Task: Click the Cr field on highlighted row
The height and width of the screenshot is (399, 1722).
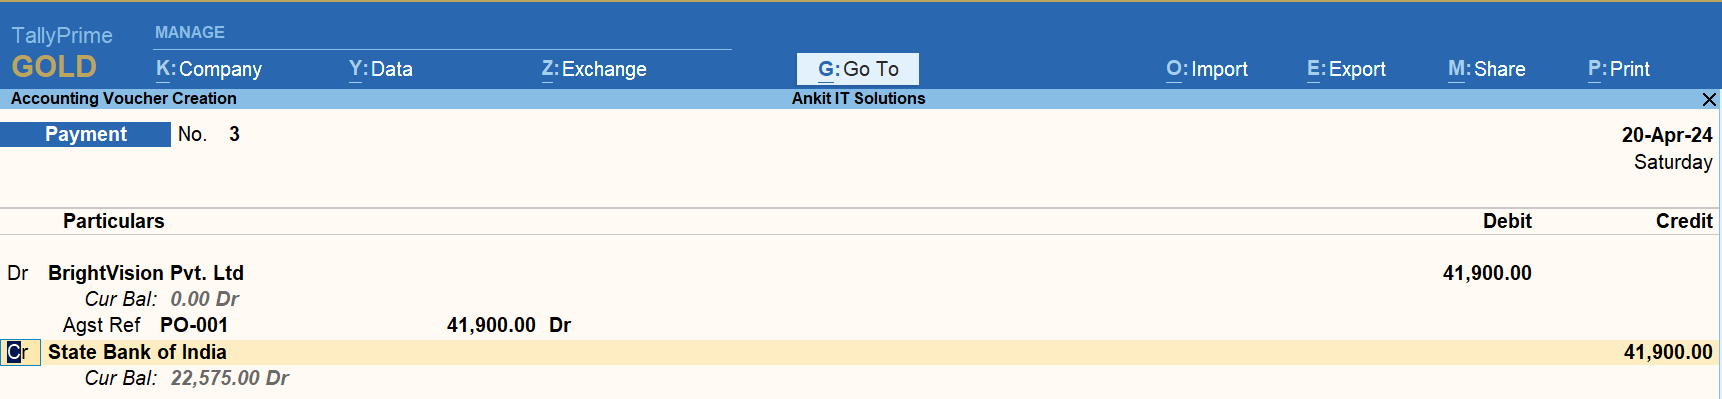Action: (x=20, y=352)
